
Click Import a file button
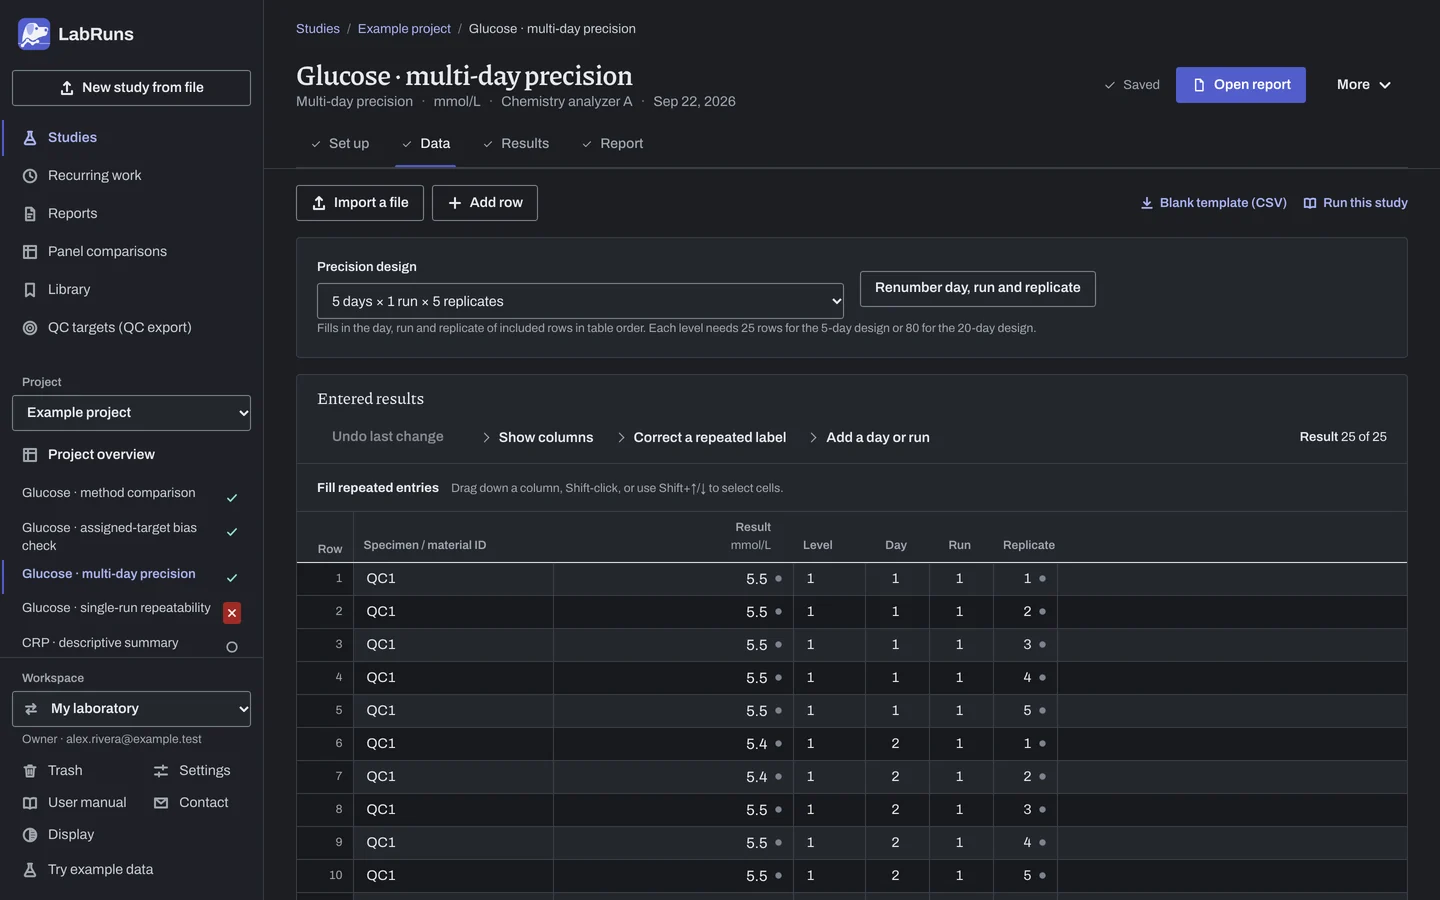point(360,203)
